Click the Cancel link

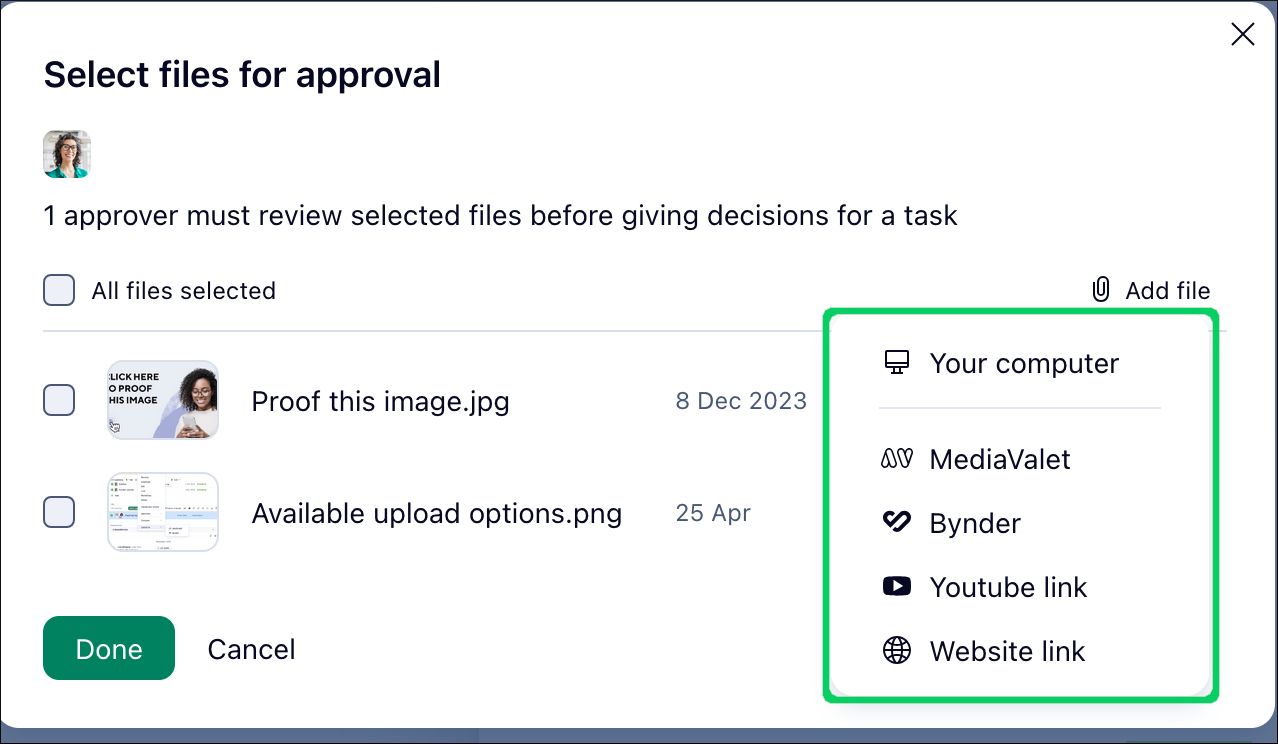point(251,649)
